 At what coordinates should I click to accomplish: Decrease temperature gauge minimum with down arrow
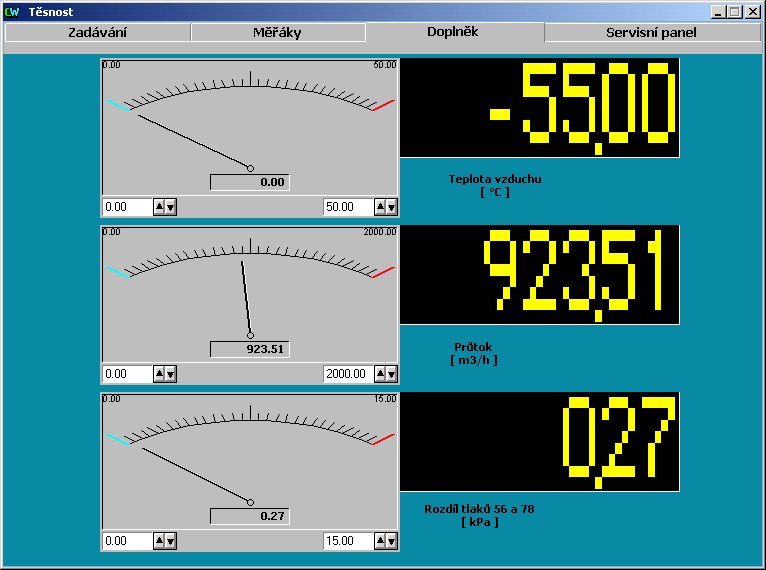pos(170,207)
